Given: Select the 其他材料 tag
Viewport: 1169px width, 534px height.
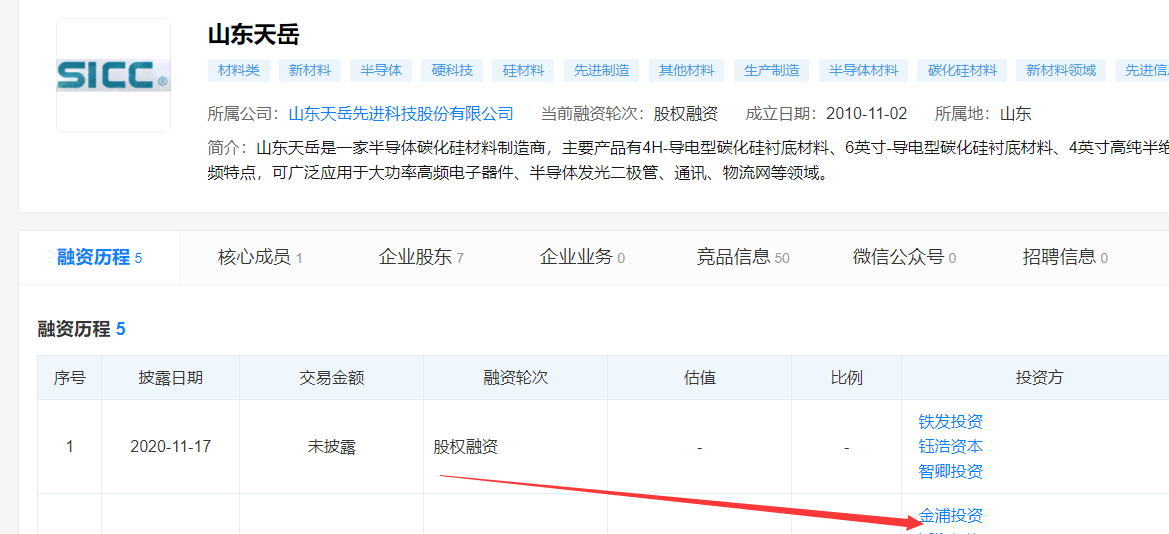Looking at the screenshot, I should click(686, 71).
